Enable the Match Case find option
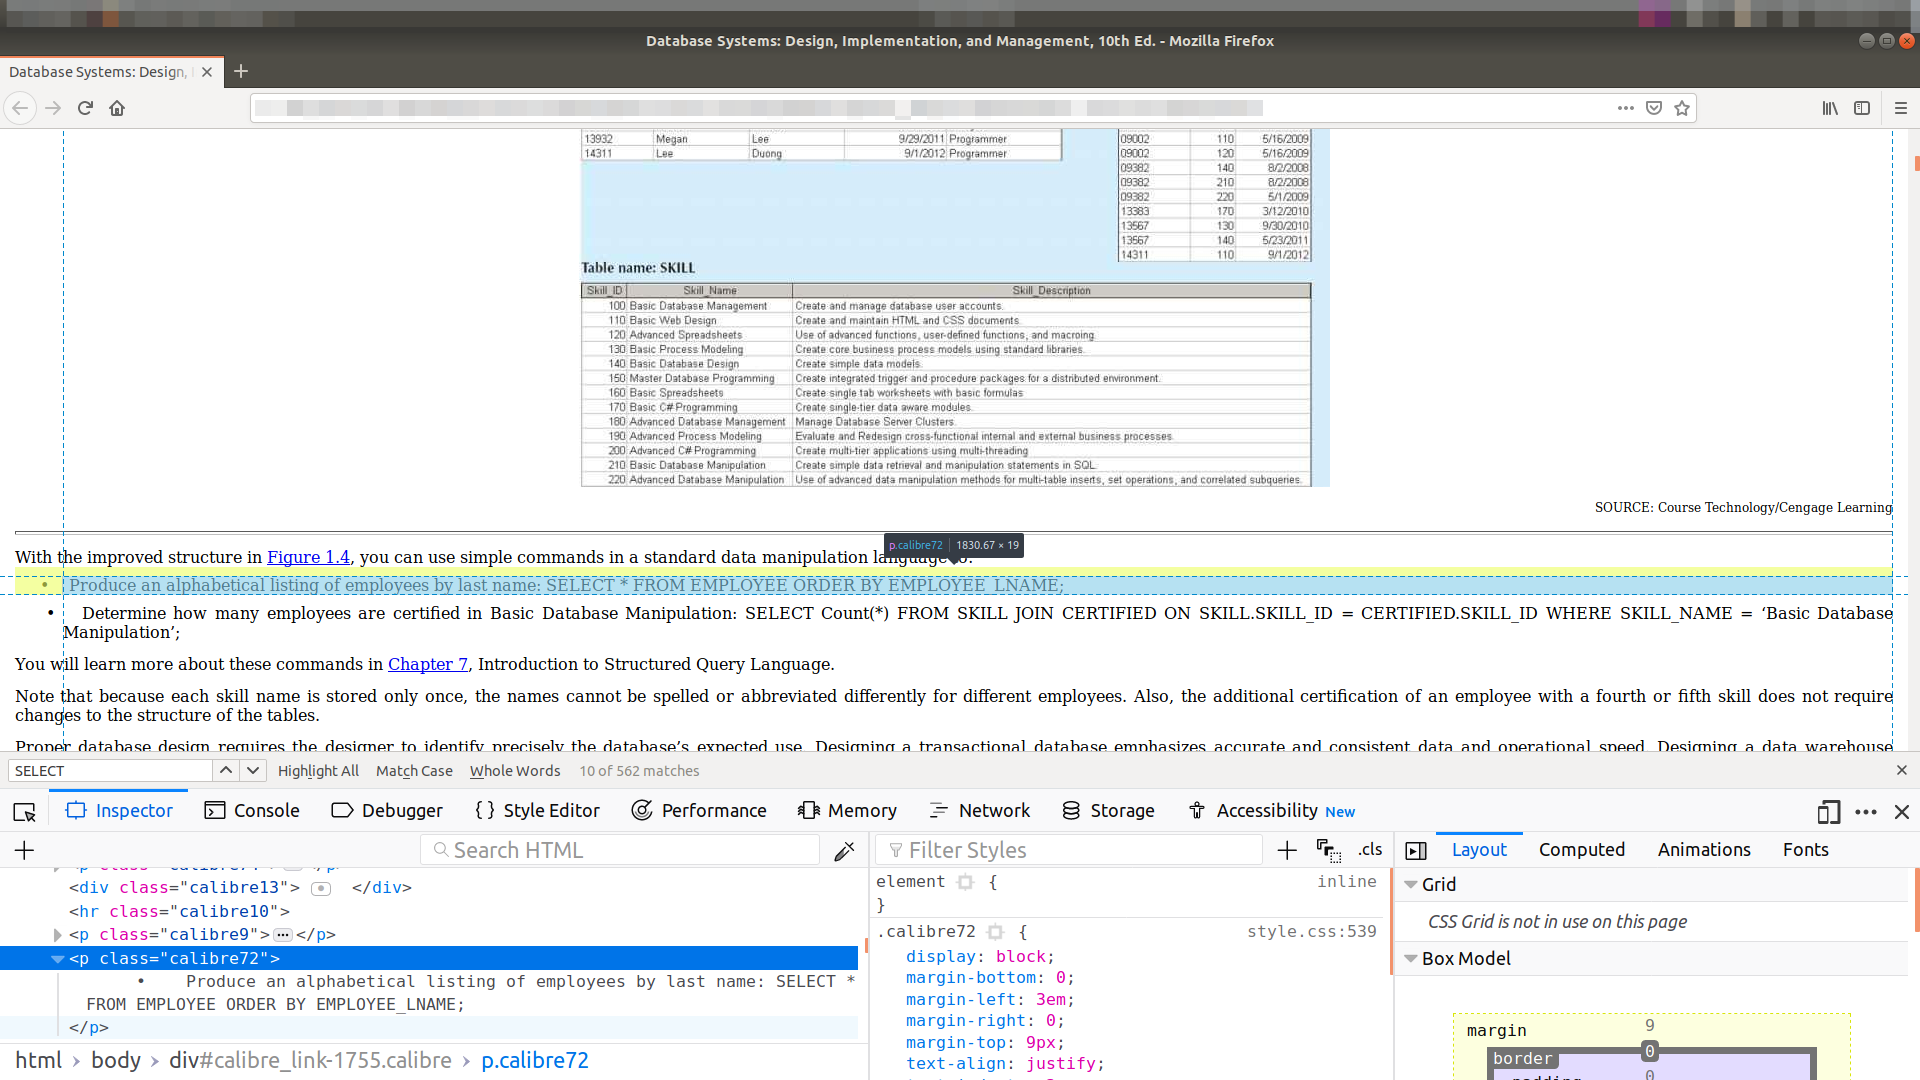 click(414, 771)
